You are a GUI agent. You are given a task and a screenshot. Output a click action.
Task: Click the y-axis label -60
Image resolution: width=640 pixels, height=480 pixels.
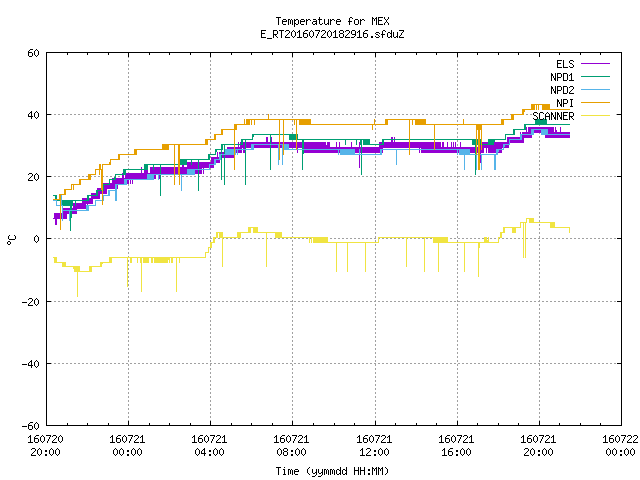tap(31, 426)
